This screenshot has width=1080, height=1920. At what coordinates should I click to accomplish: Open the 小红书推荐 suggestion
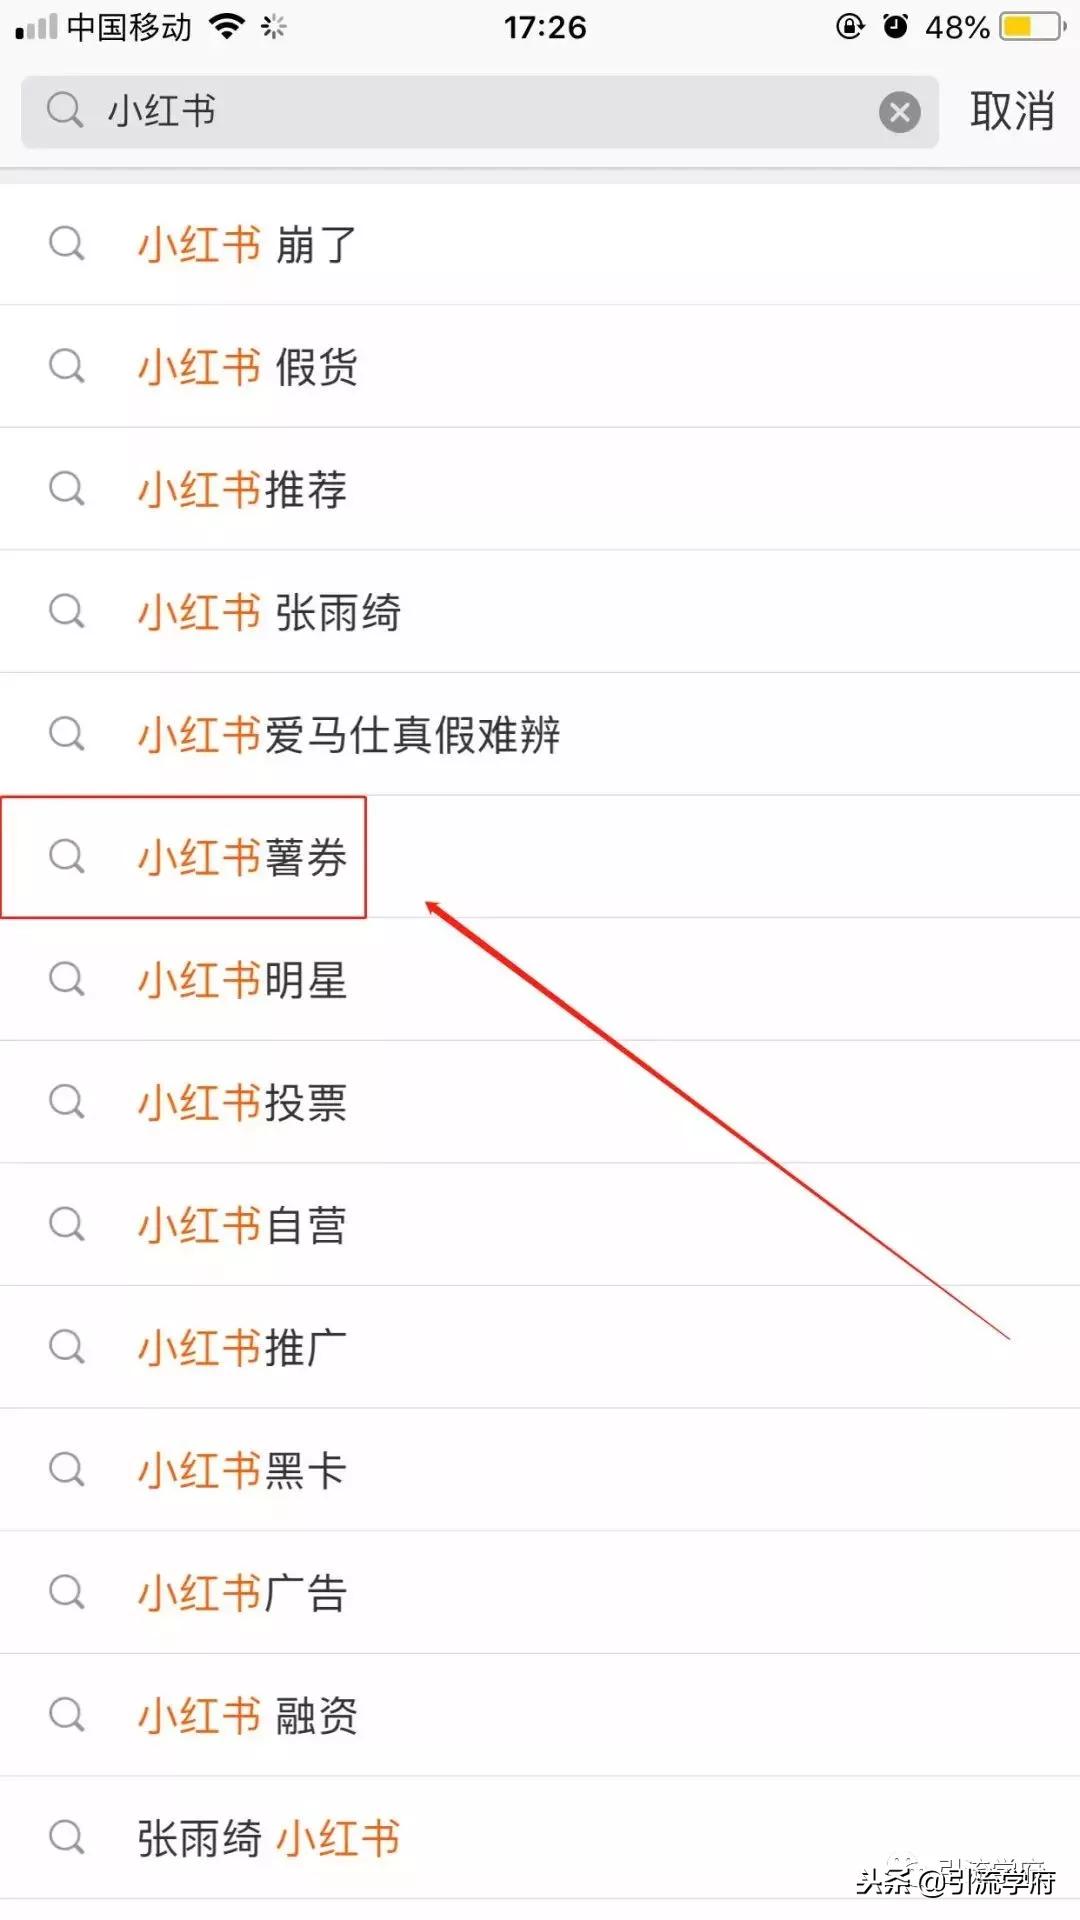point(240,488)
